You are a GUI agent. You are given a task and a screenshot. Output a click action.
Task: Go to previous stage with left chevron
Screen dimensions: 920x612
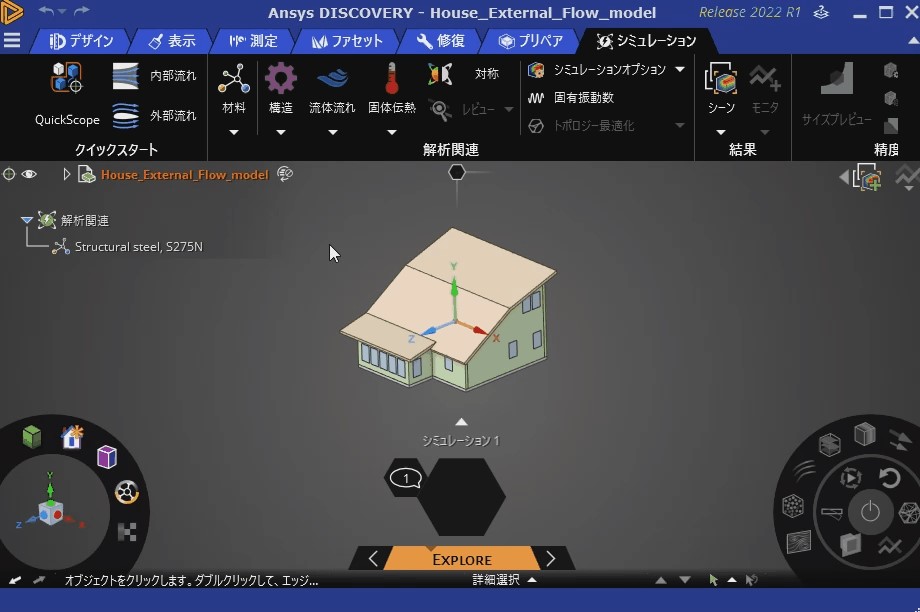(x=373, y=559)
